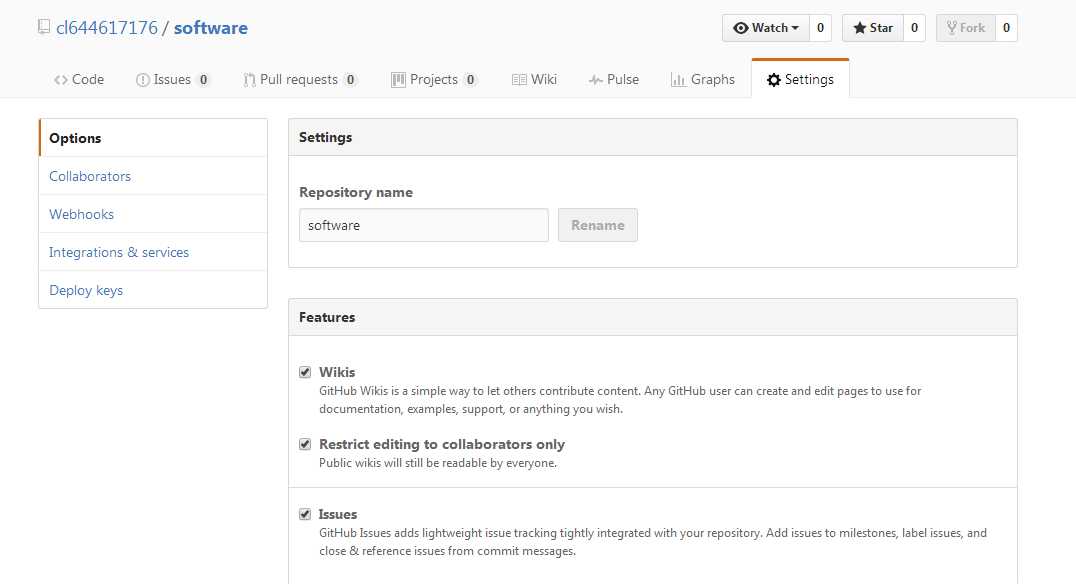The image size is (1076, 584).
Task: Click the Rename button
Action: coord(598,225)
